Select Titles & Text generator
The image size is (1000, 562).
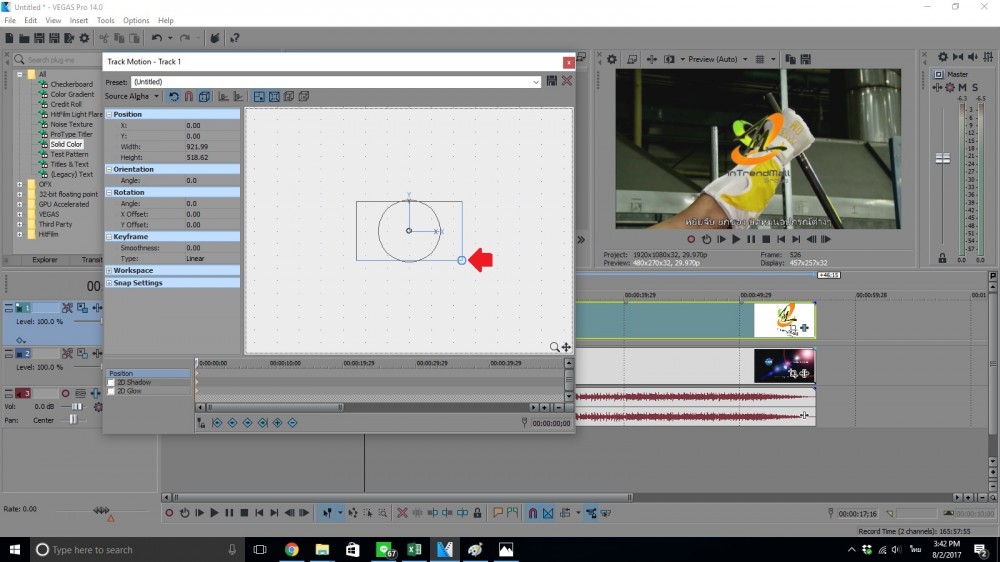point(70,164)
